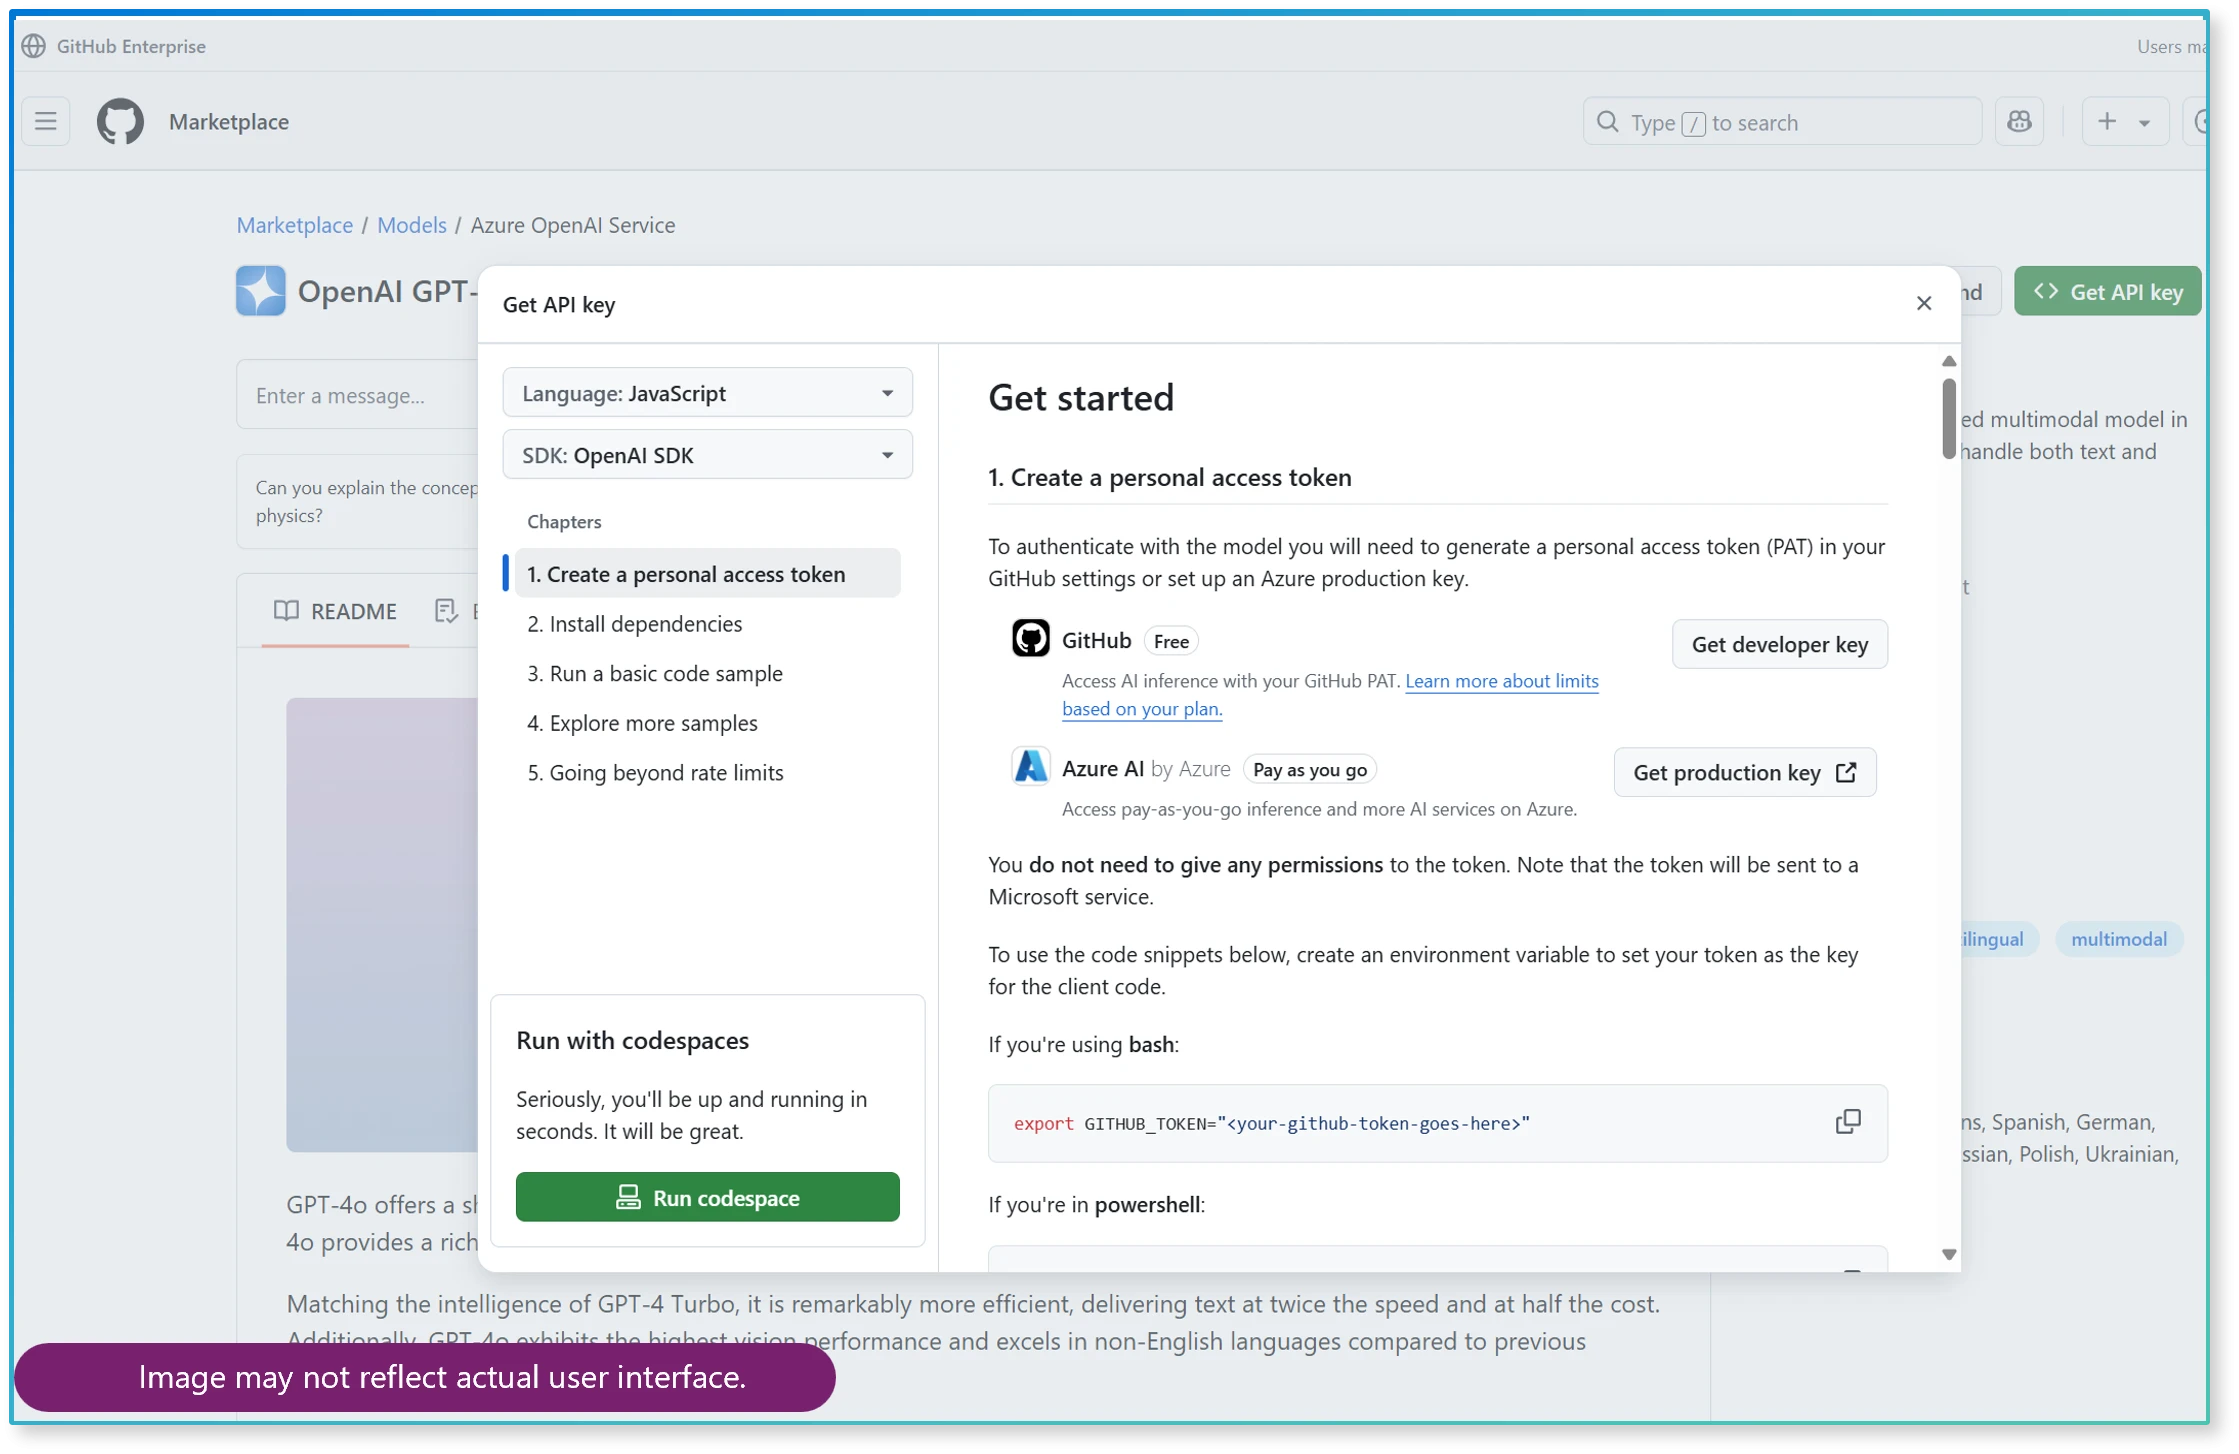Click Run codespace green button
Screen dimensions: 2239x1454
[708, 1198]
